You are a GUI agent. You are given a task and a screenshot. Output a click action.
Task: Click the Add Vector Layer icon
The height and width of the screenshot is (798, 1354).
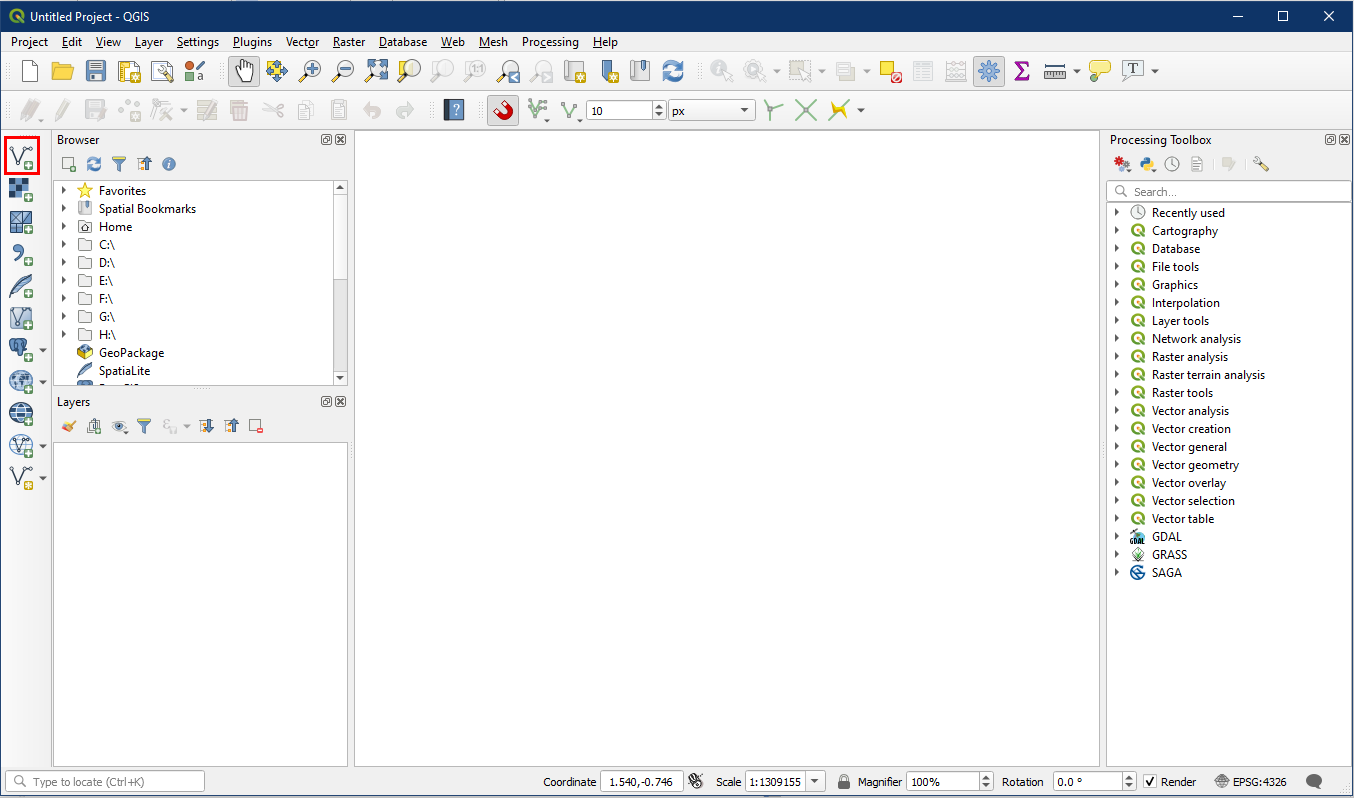(x=22, y=156)
